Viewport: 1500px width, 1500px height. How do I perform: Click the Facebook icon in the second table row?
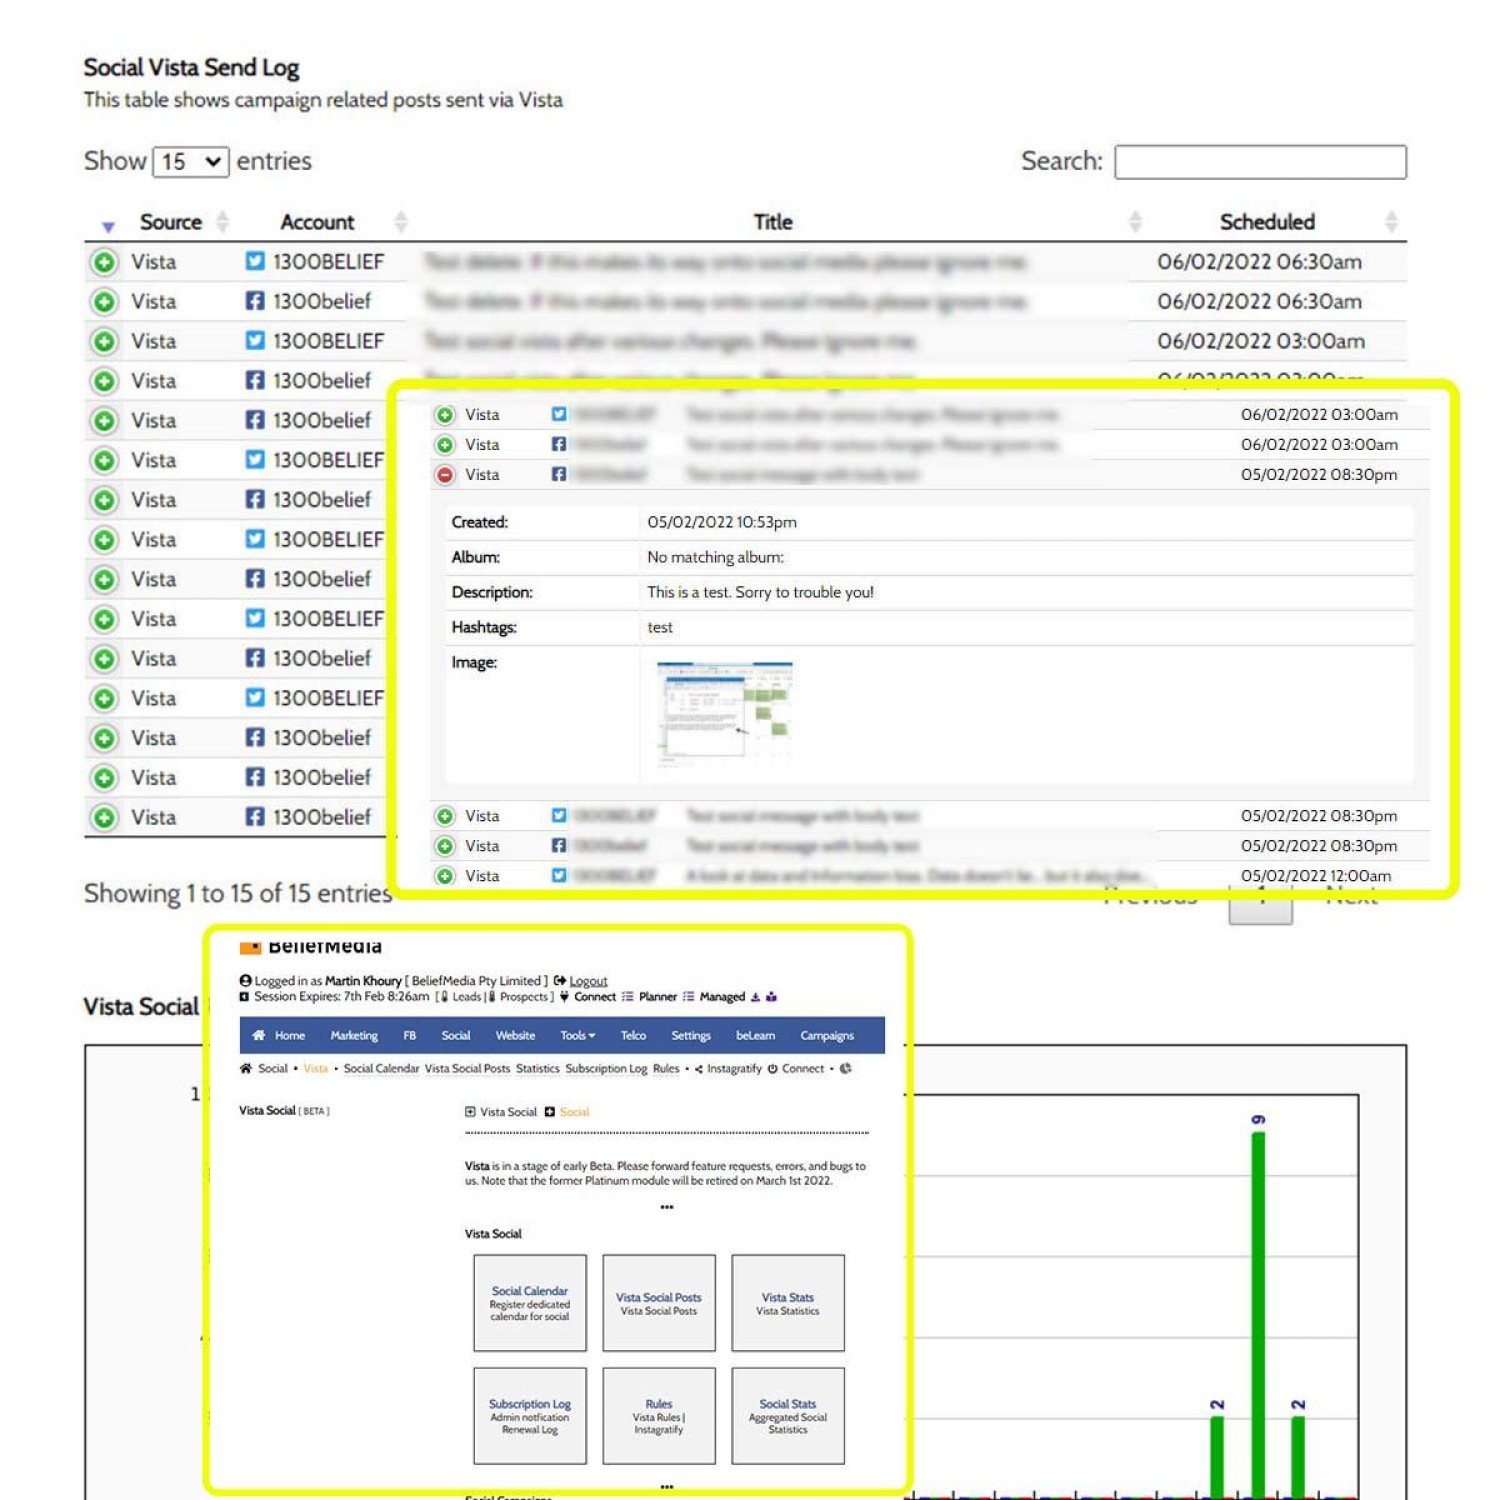(255, 301)
